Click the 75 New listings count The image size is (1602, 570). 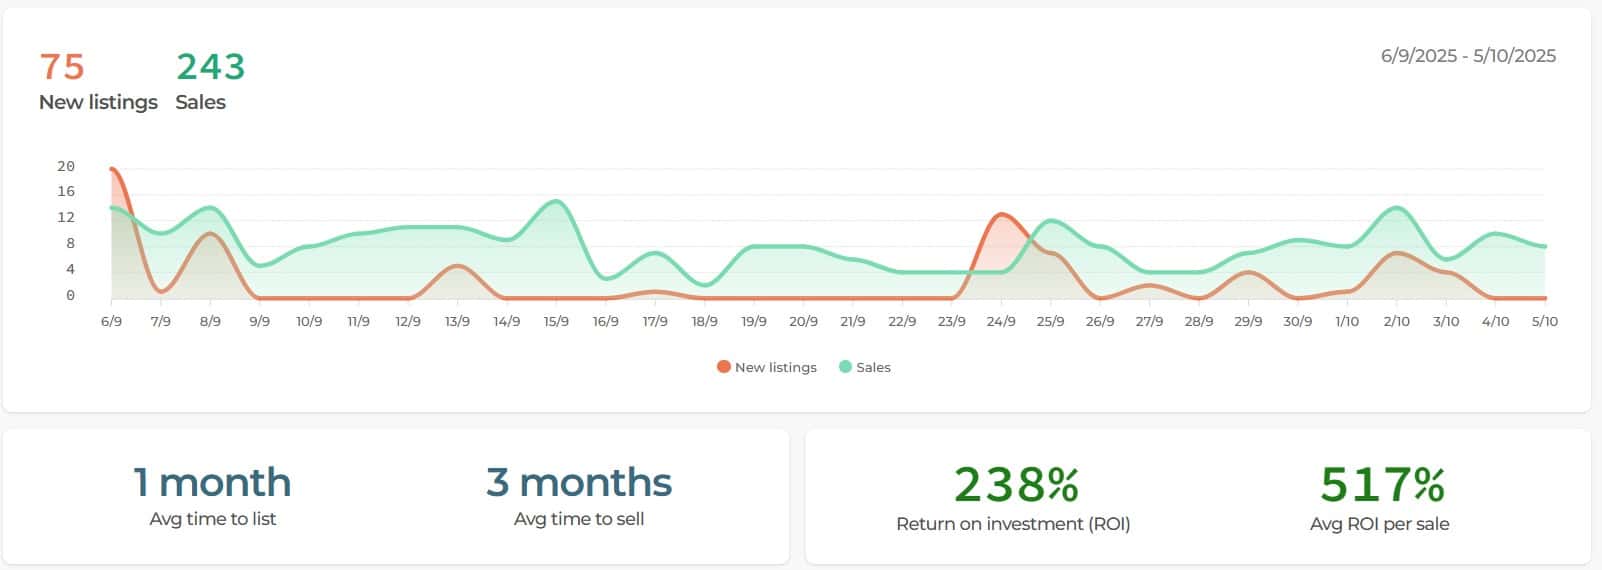coord(62,67)
